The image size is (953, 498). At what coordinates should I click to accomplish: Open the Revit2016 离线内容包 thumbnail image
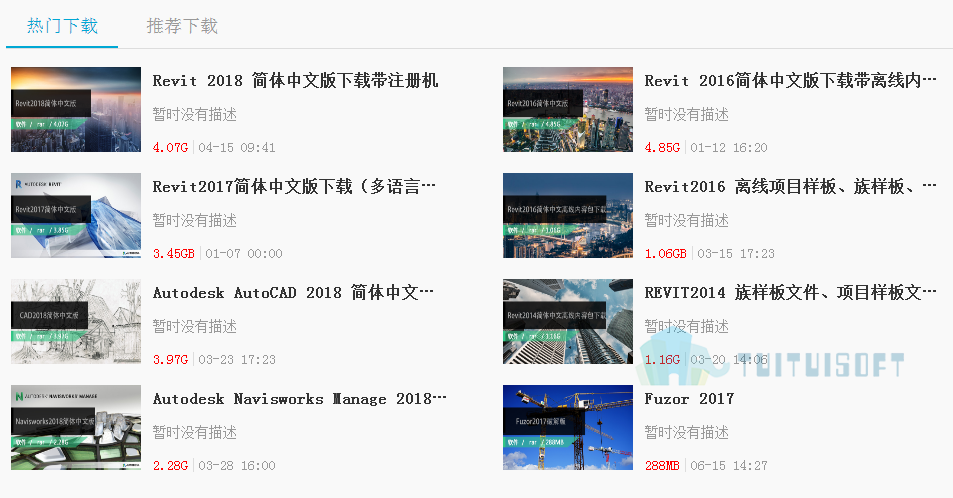click(568, 215)
